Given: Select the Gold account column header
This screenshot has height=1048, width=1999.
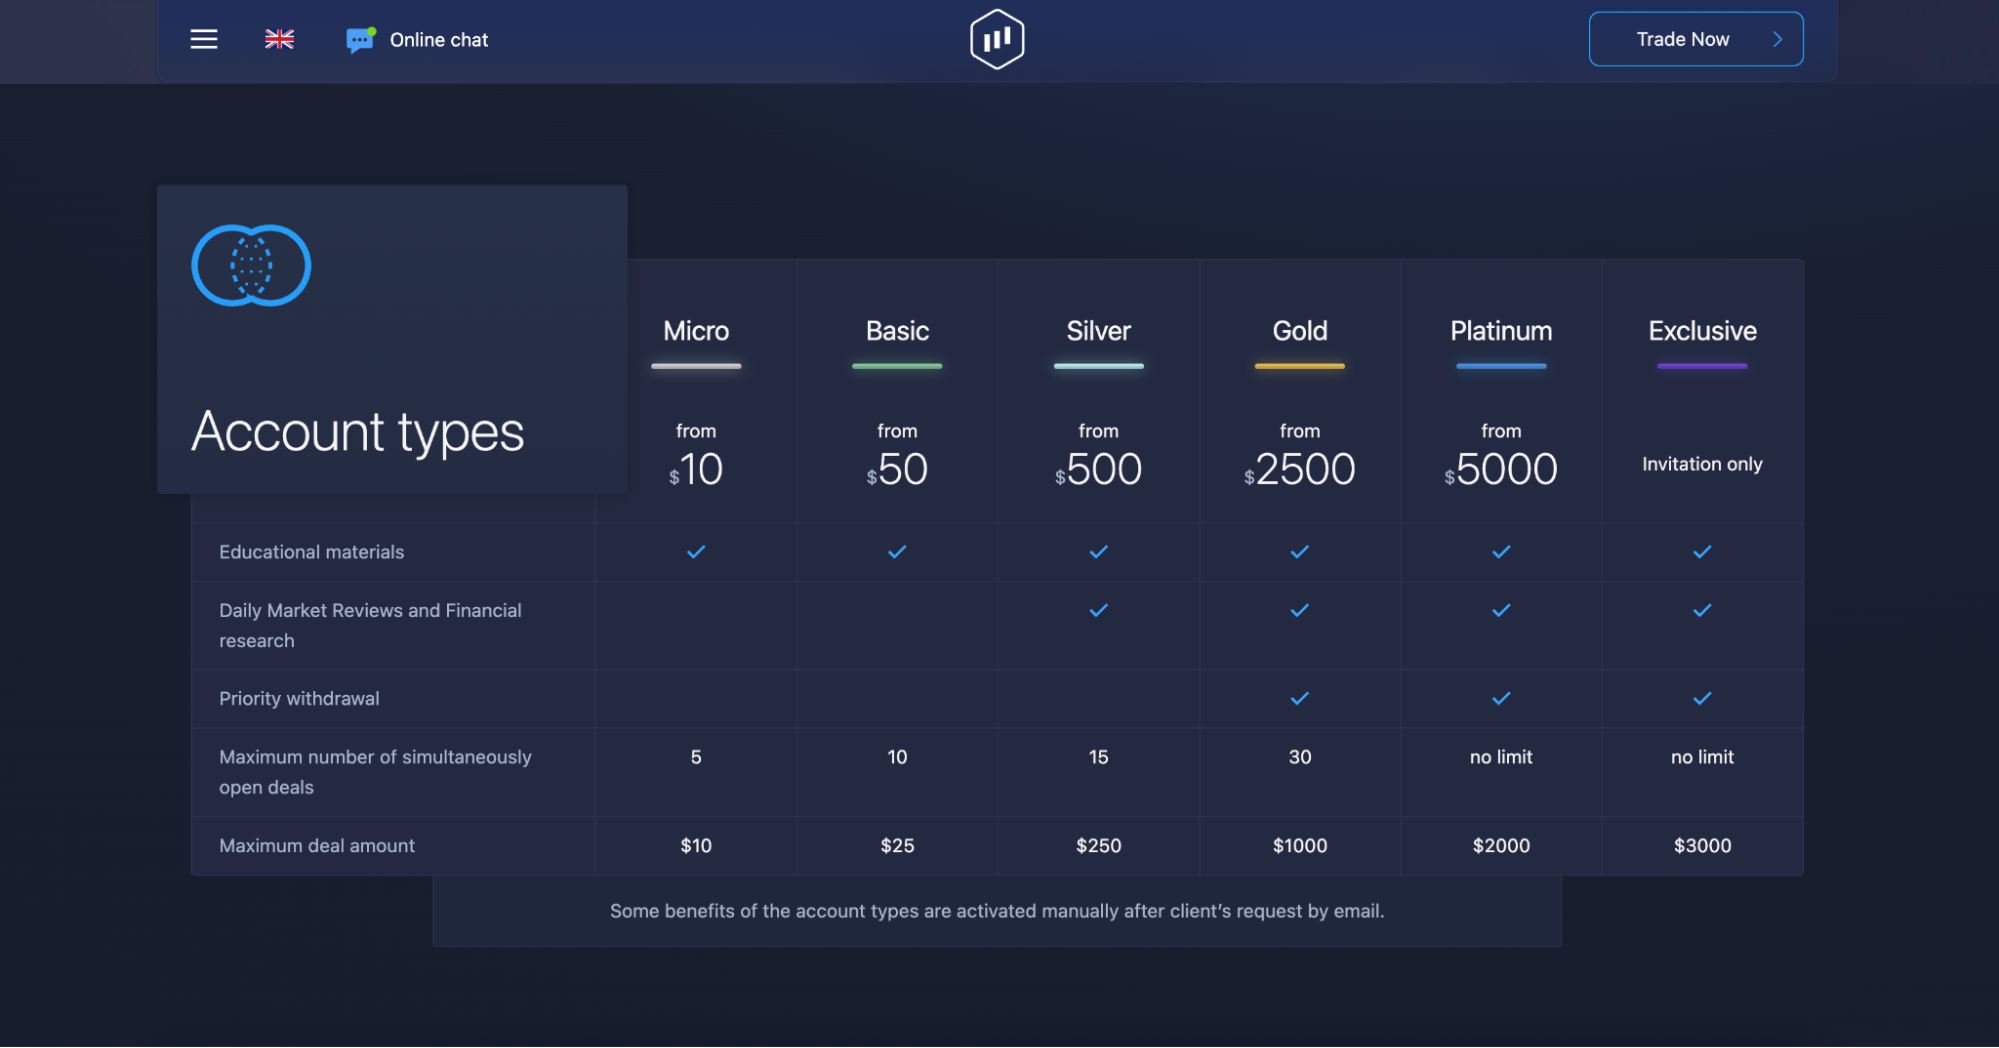Looking at the screenshot, I should click(x=1299, y=331).
